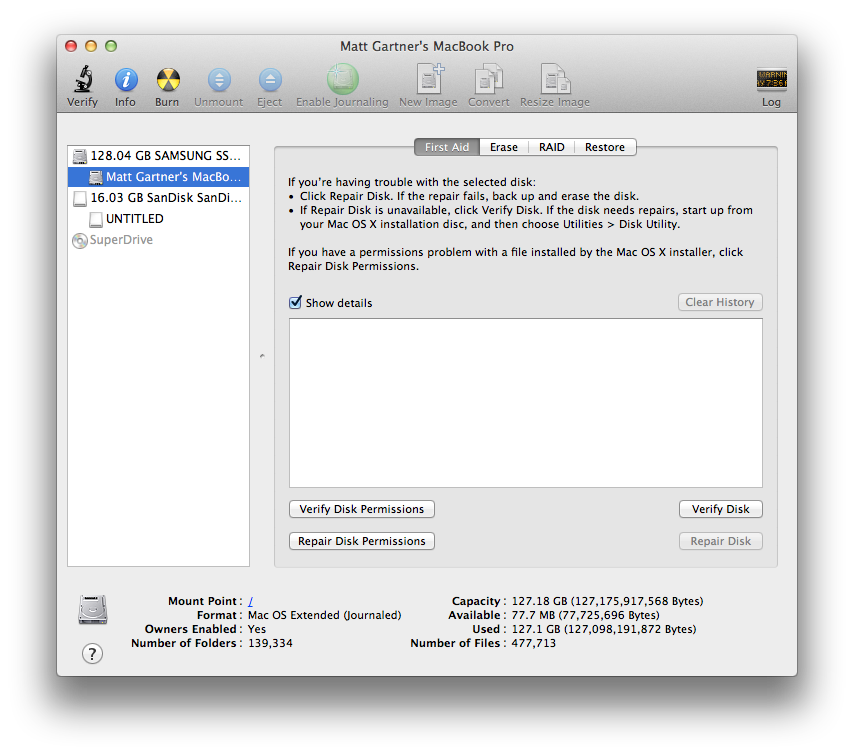Viewport: 854px width, 755px height.
Task: Click the Format value Mac OS Extended (Journaled)
Action: tap(325, 615)
